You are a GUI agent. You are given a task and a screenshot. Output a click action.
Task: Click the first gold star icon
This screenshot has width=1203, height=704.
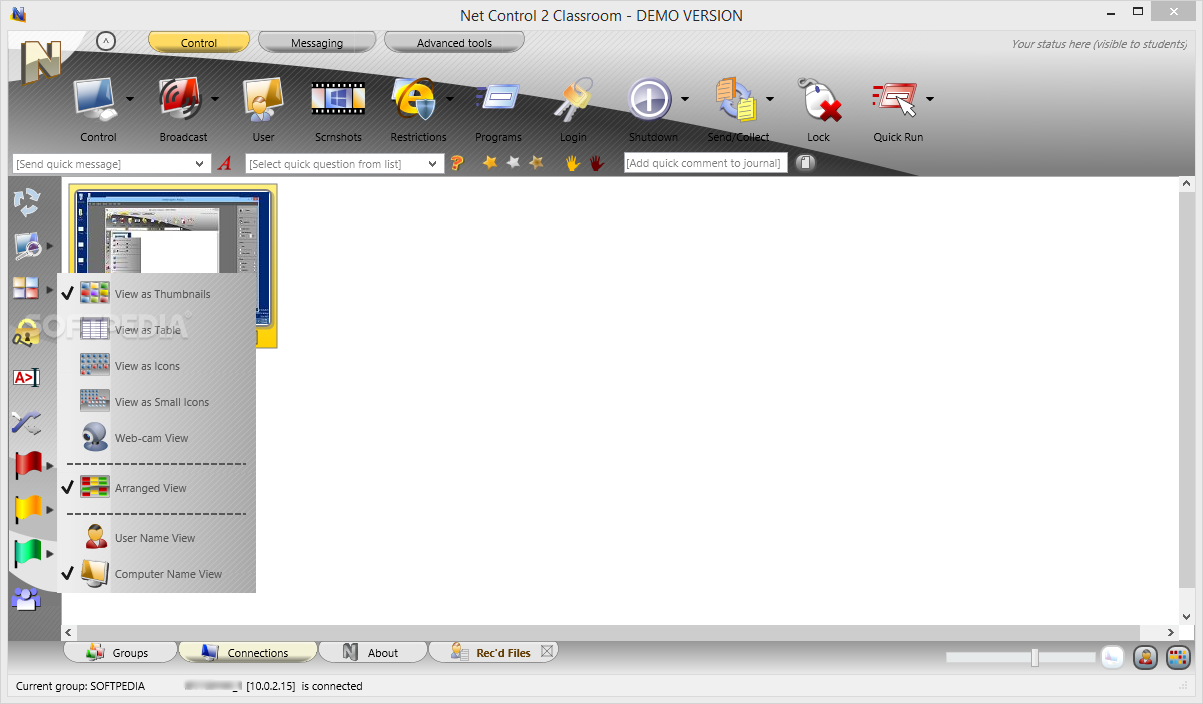tap(490, 162)
